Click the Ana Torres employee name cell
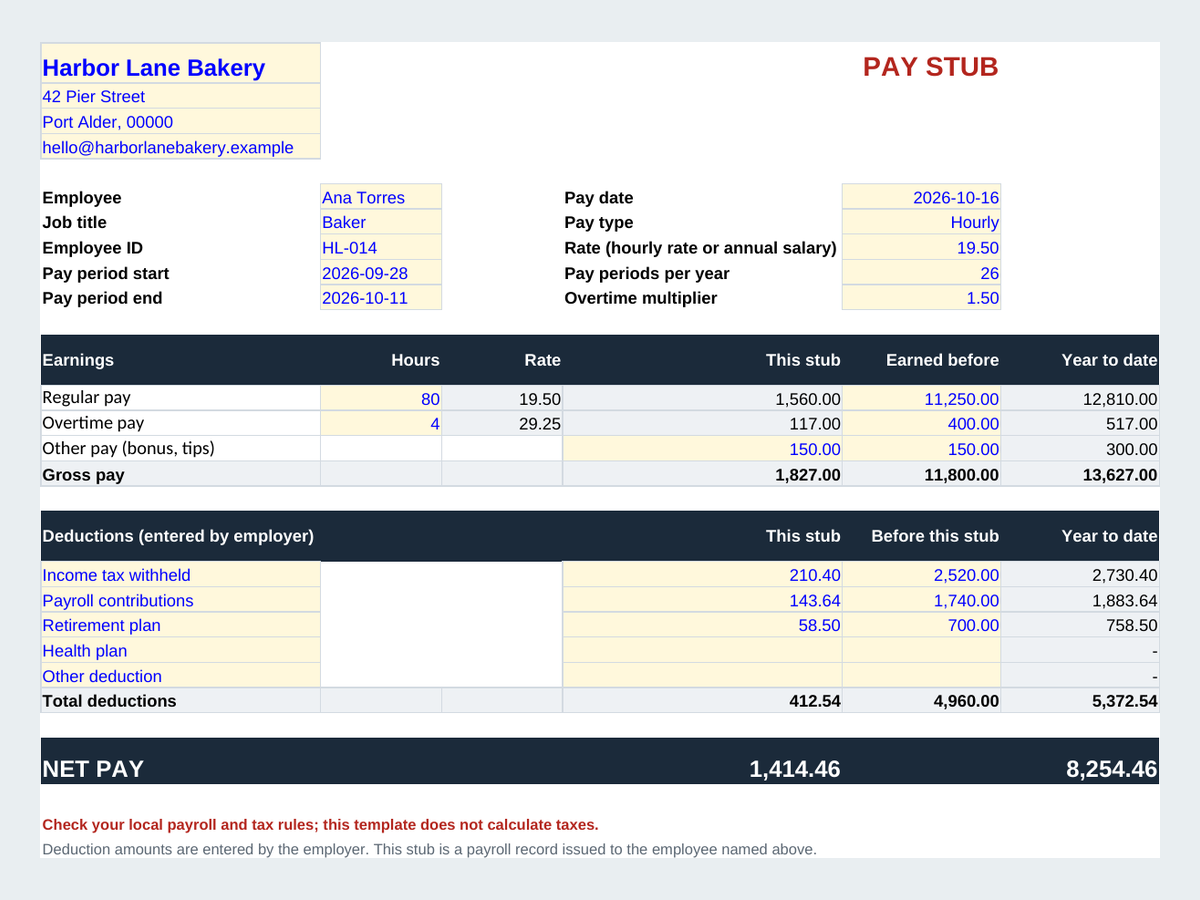 click(x=381, y=197)
